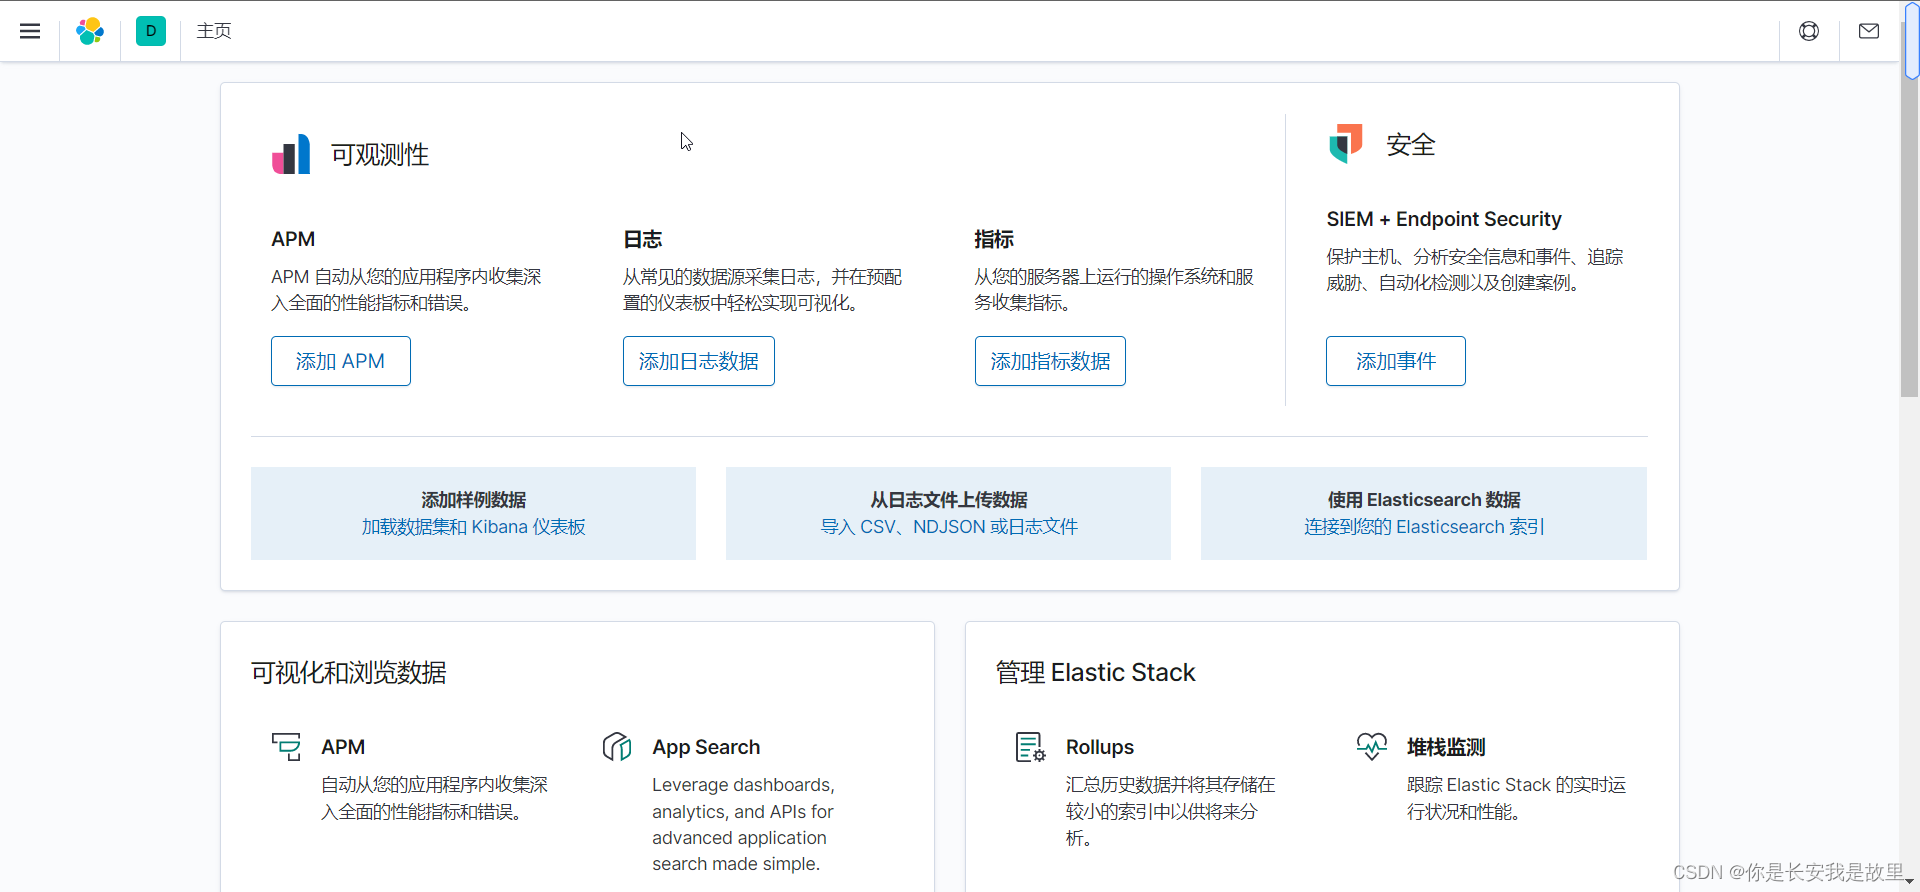The image size is (1920, 892).
Task: Click the Security shield icon
Action: point(1346,143)
